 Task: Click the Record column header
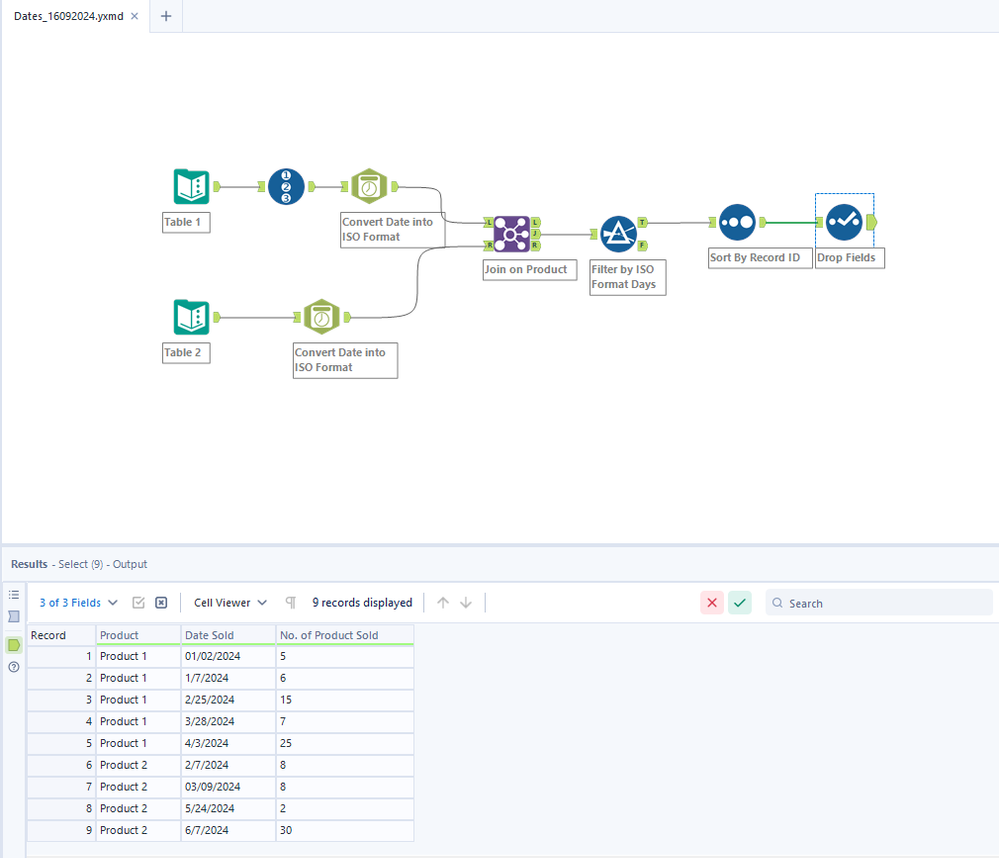(61, 635)
